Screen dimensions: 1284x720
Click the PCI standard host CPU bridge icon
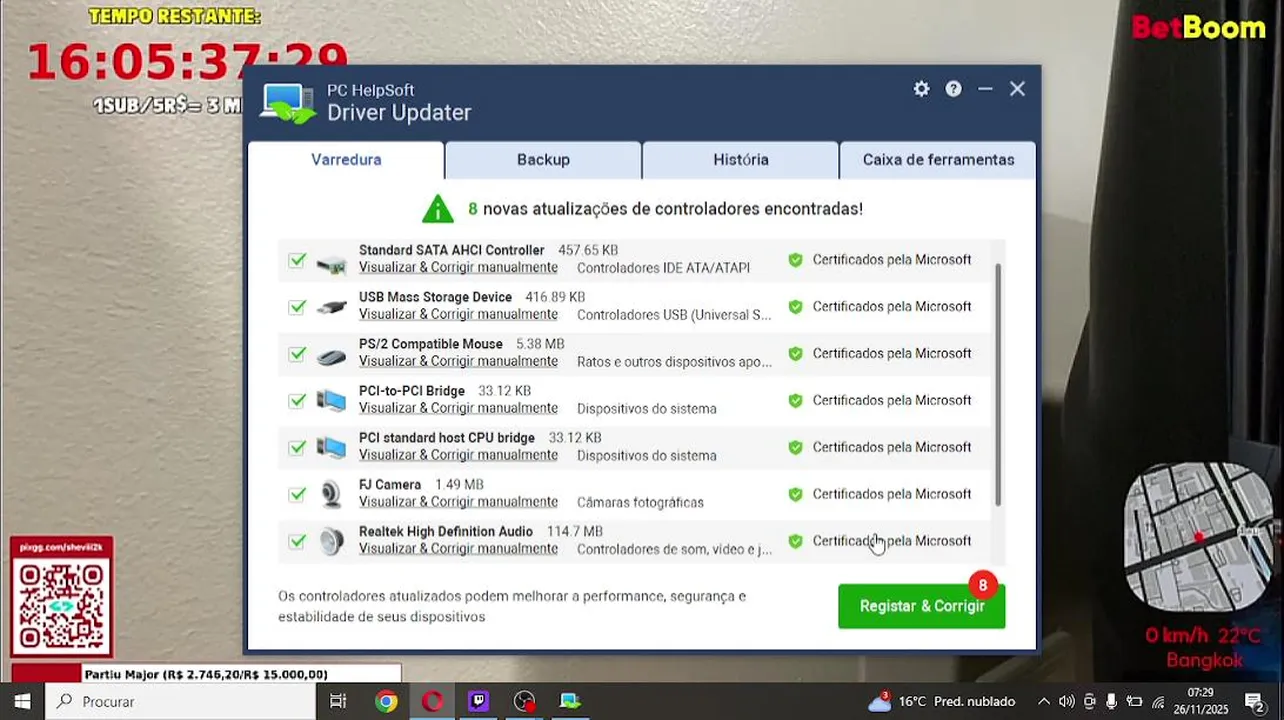[331, 448]
